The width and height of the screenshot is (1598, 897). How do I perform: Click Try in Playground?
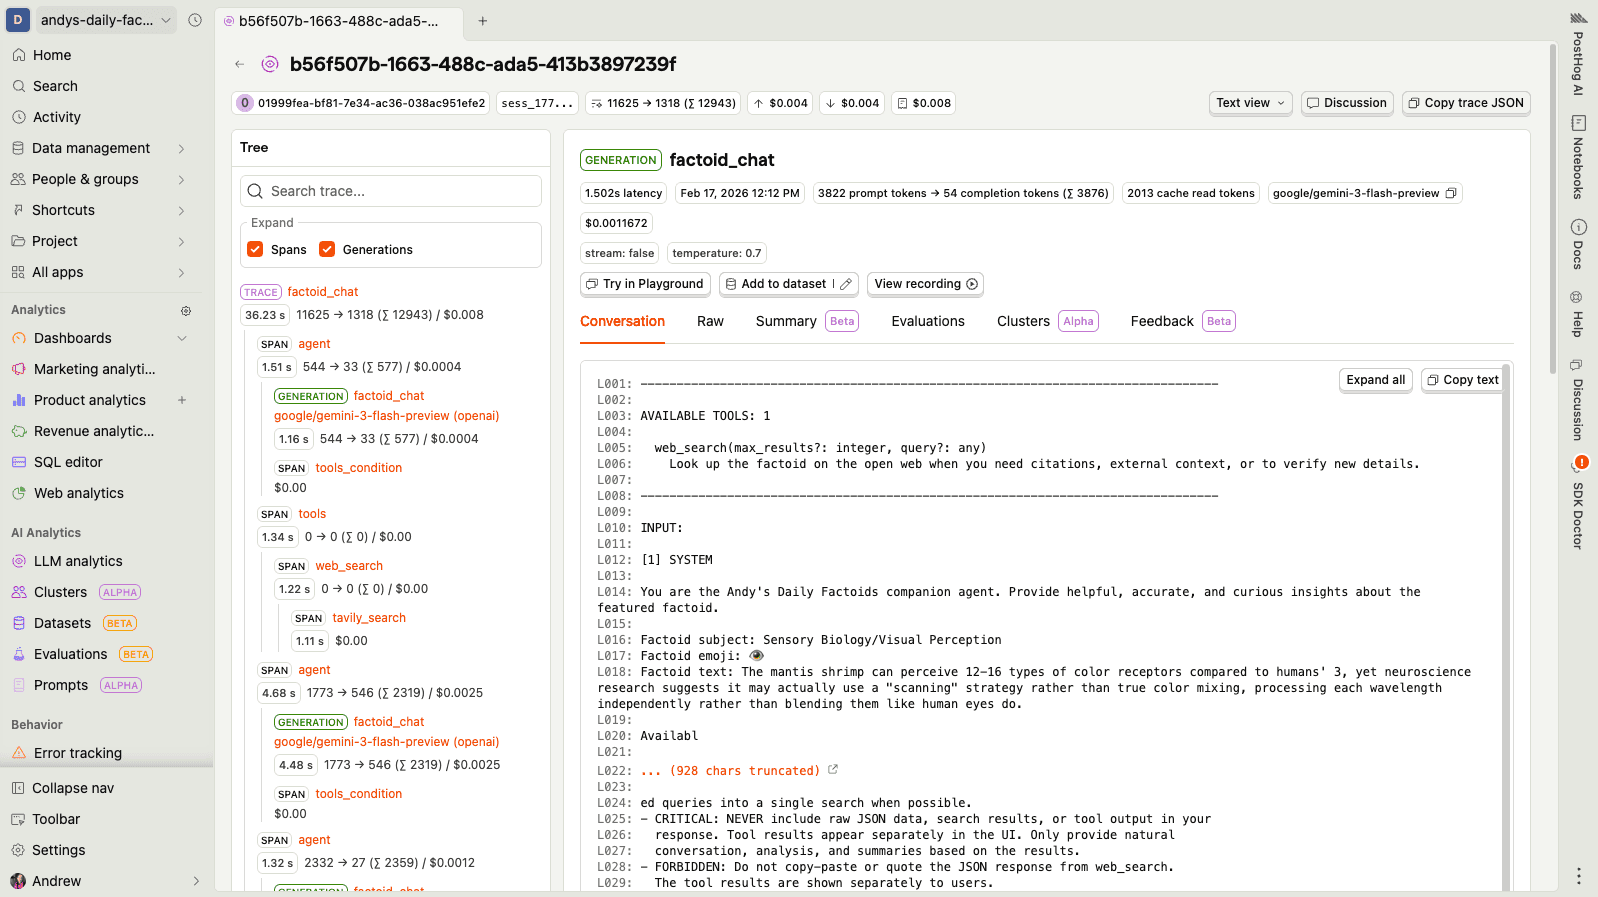[x=645, y=284]
